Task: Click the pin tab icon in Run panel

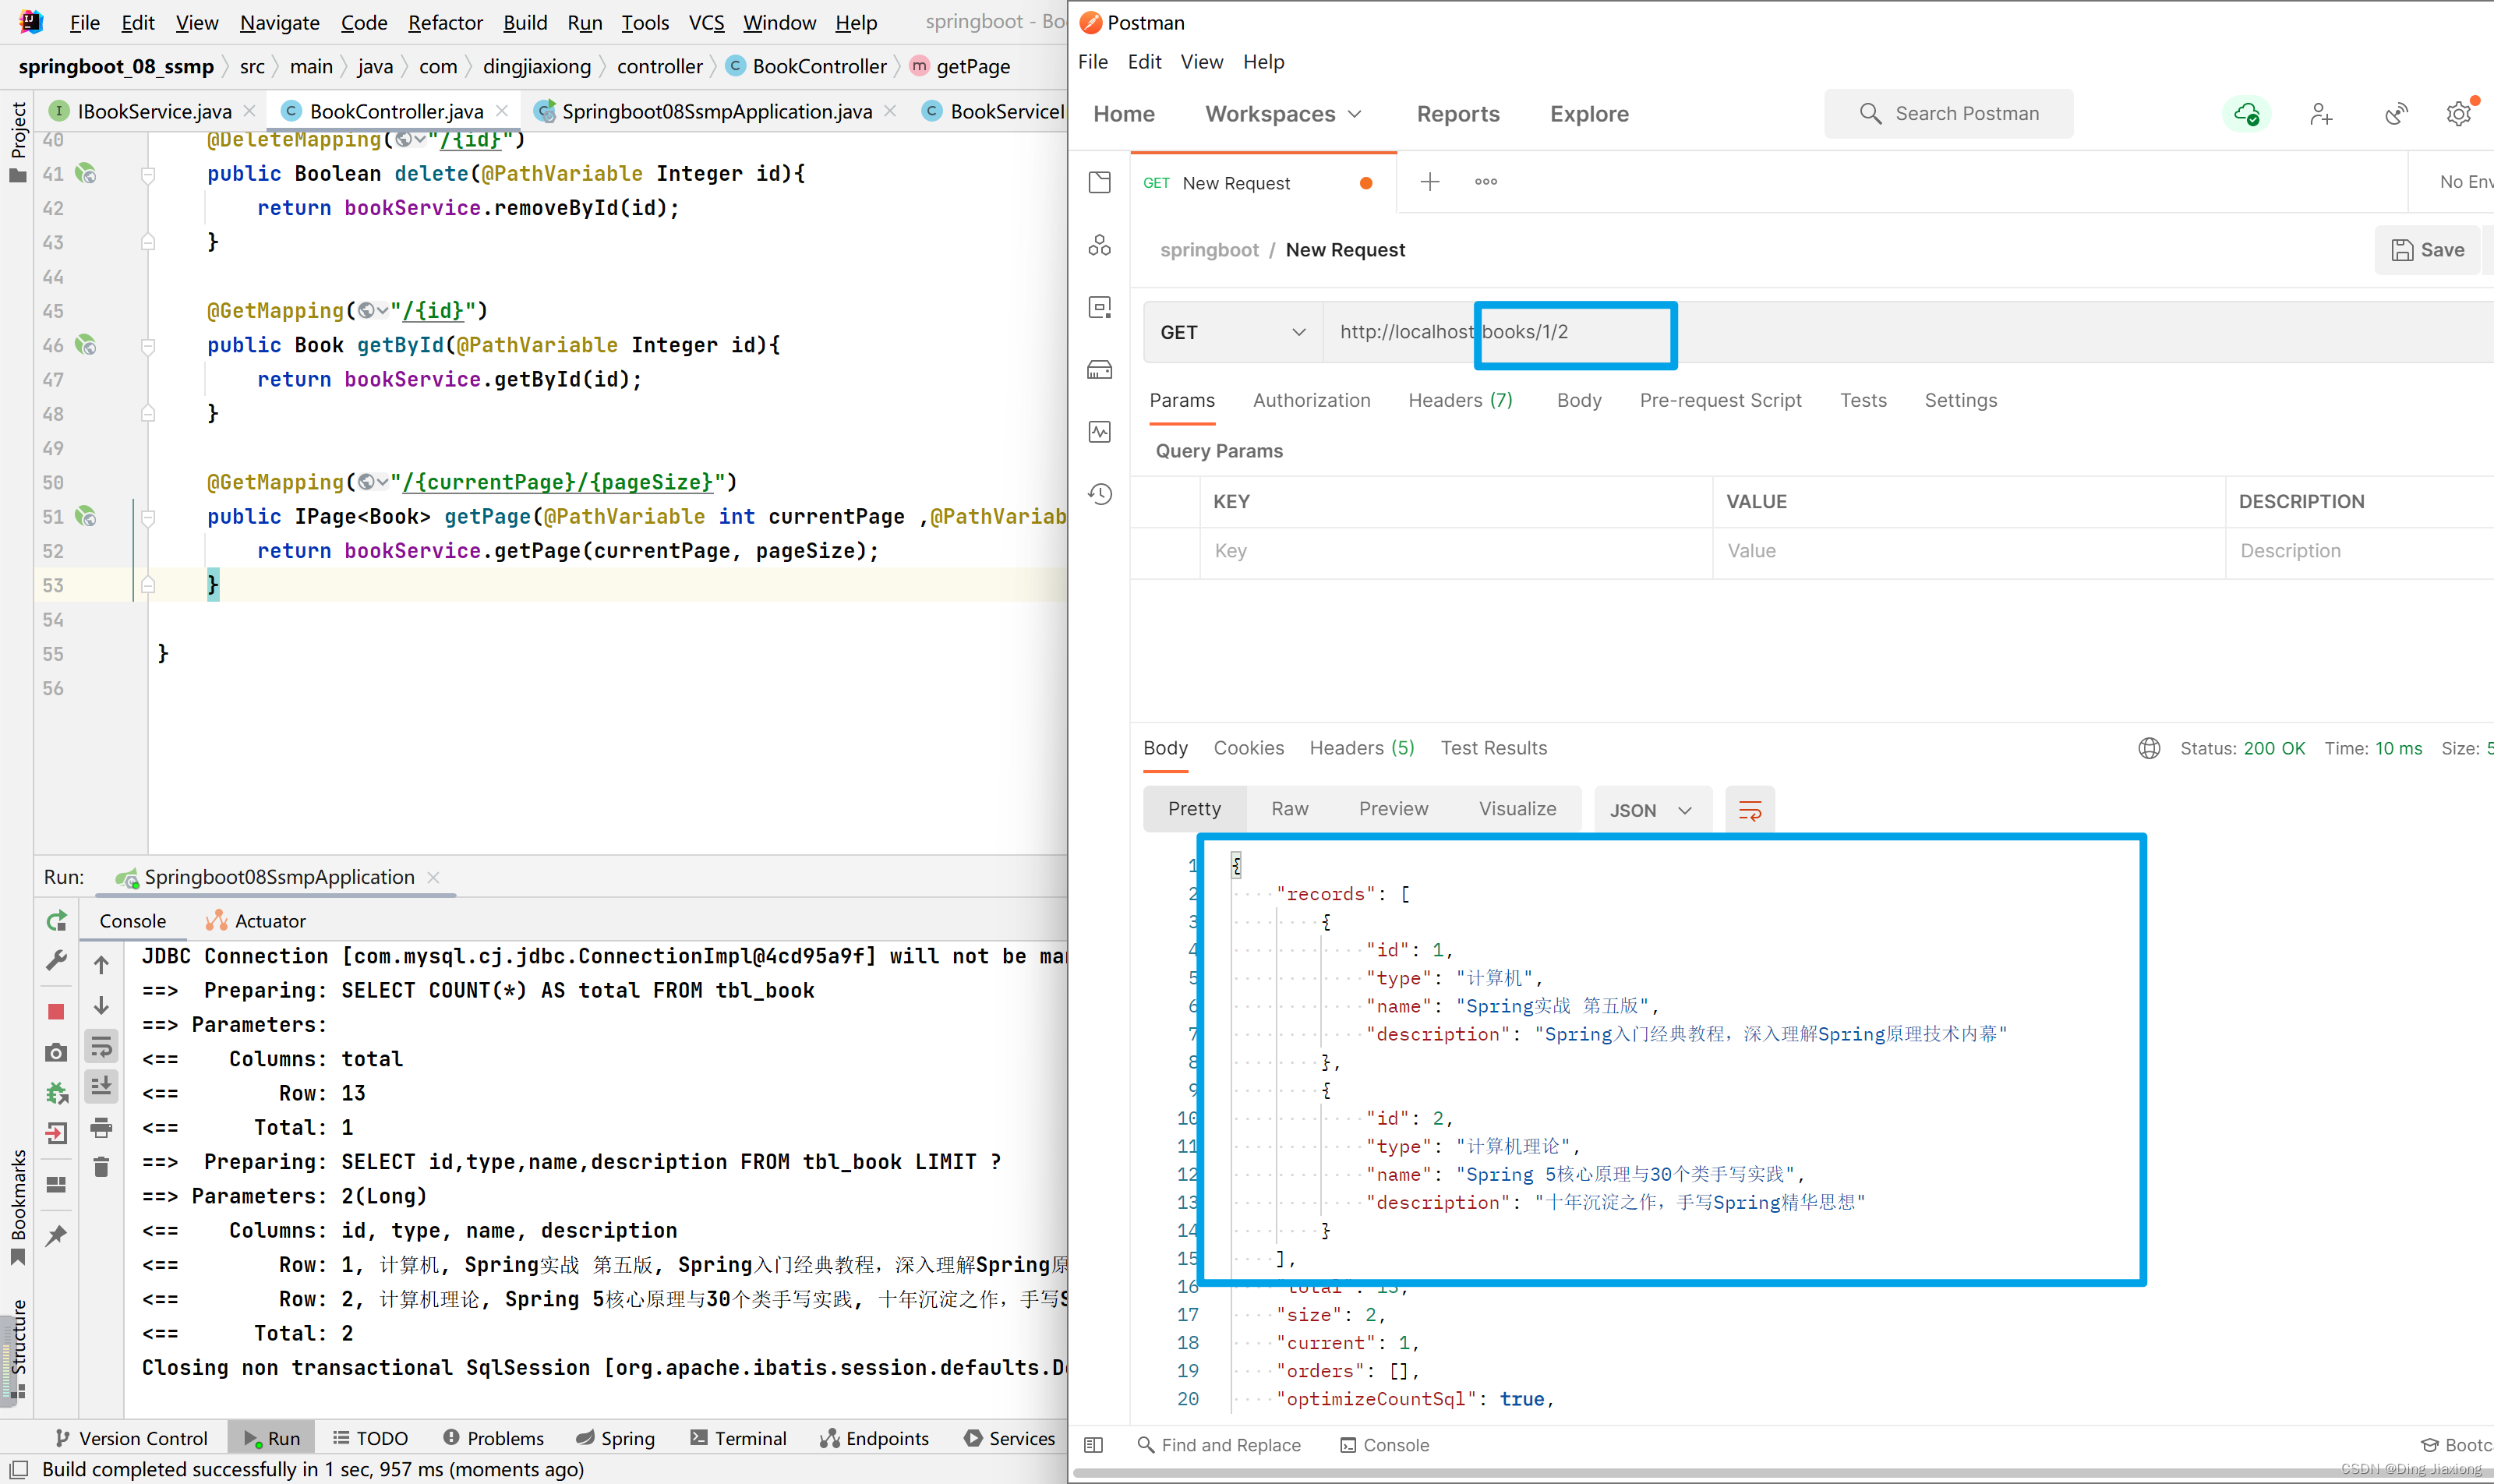Action: click(56, 1235)
